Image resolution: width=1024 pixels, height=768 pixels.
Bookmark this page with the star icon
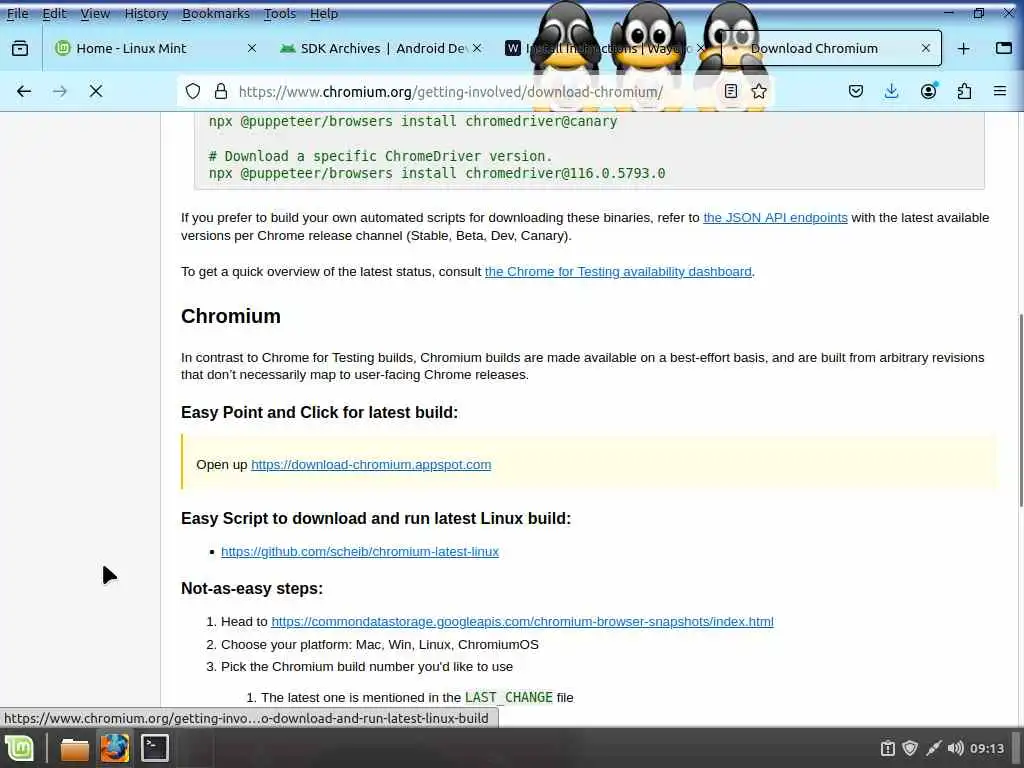click(x=759, y=91)
